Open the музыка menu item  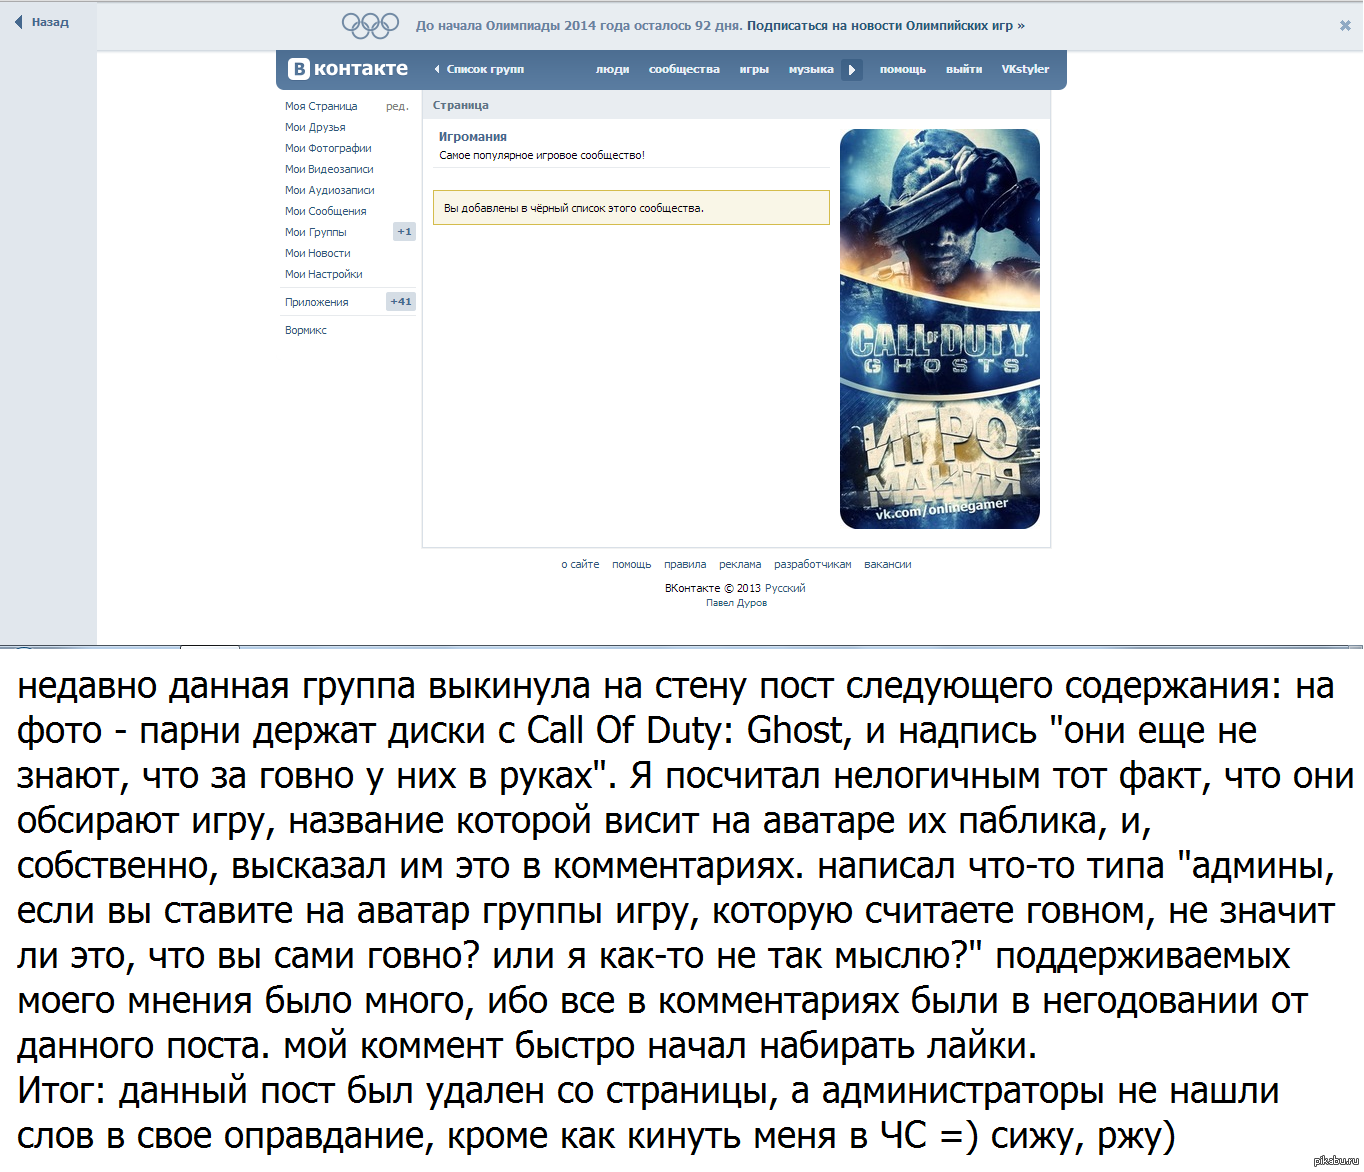[811, 69]
